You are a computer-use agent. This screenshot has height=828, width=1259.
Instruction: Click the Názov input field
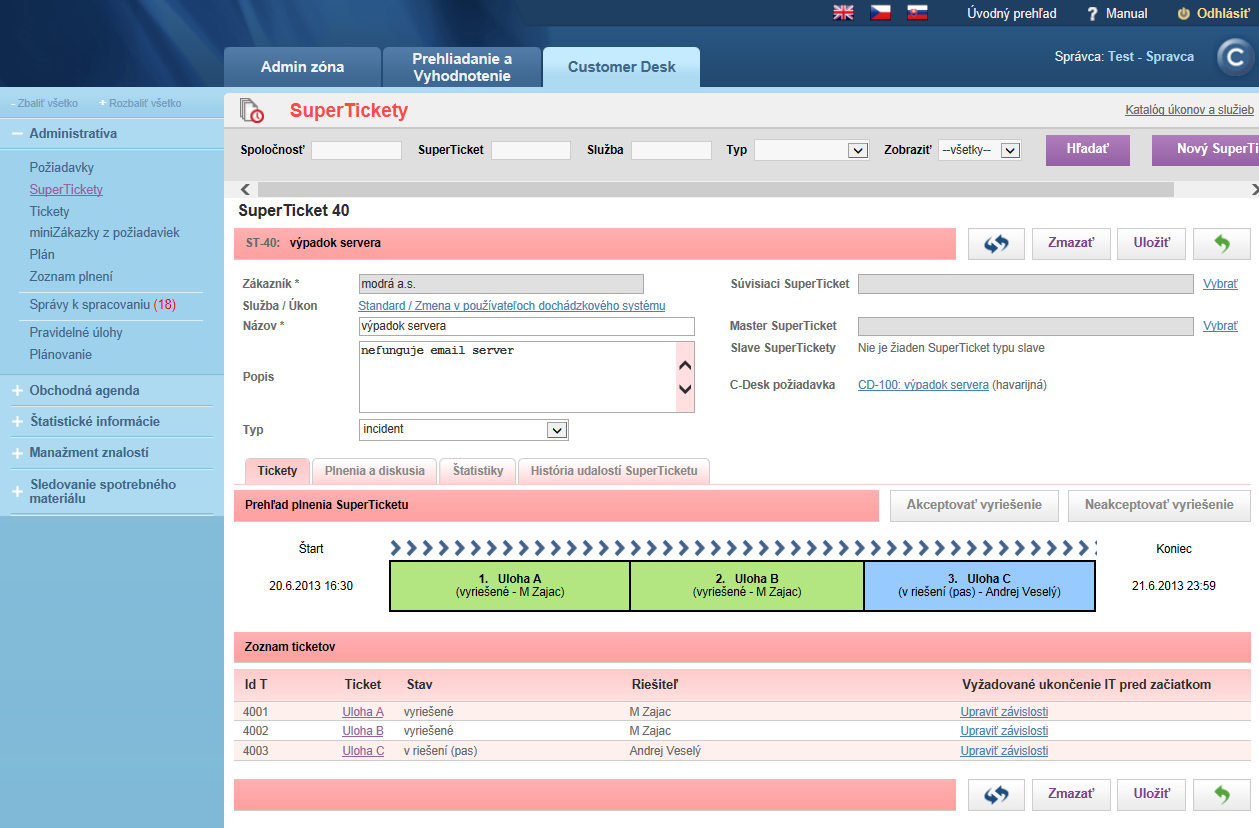point(526,327)
